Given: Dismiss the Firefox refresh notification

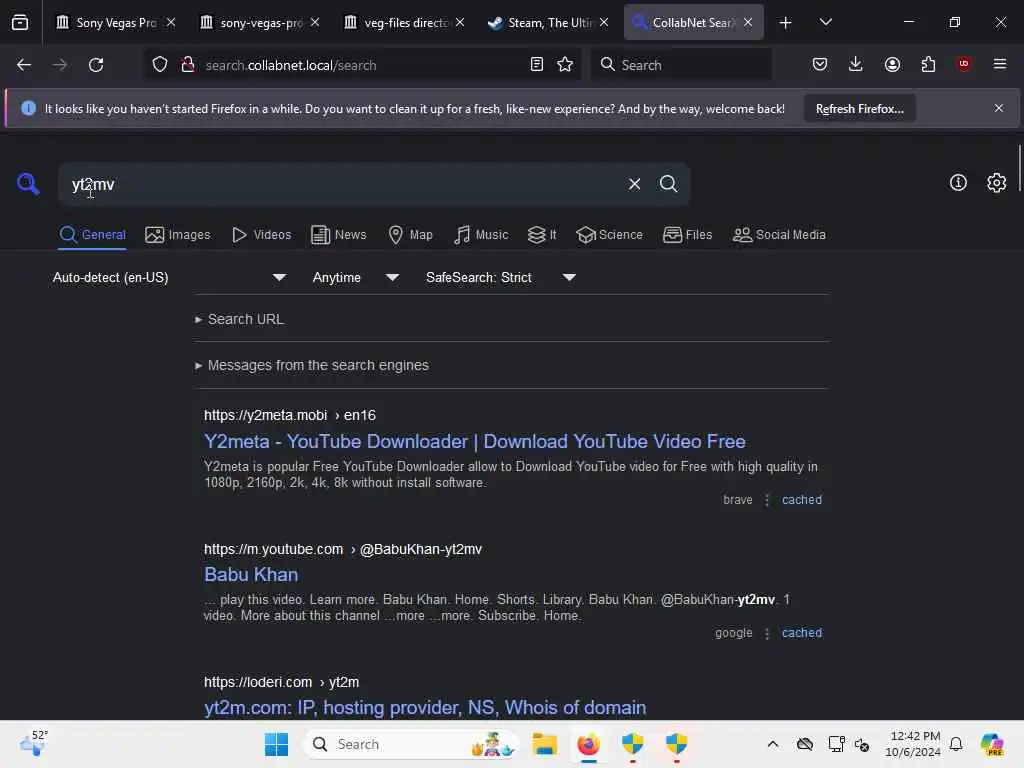Looking at the screenshot, I should tap(998, 108).
